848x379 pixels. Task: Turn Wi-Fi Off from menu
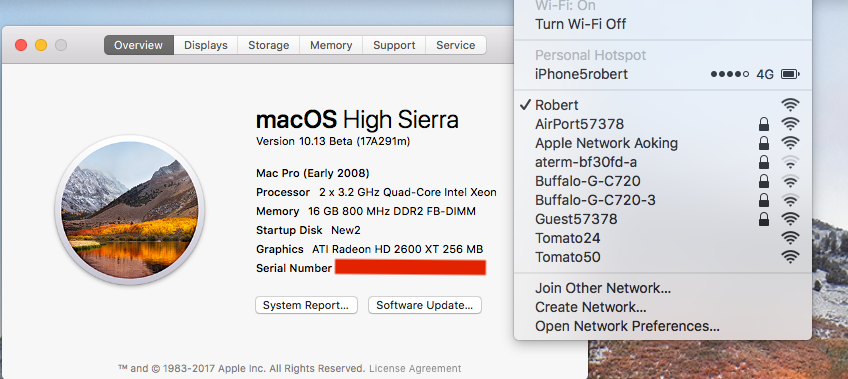click(662, 24)
